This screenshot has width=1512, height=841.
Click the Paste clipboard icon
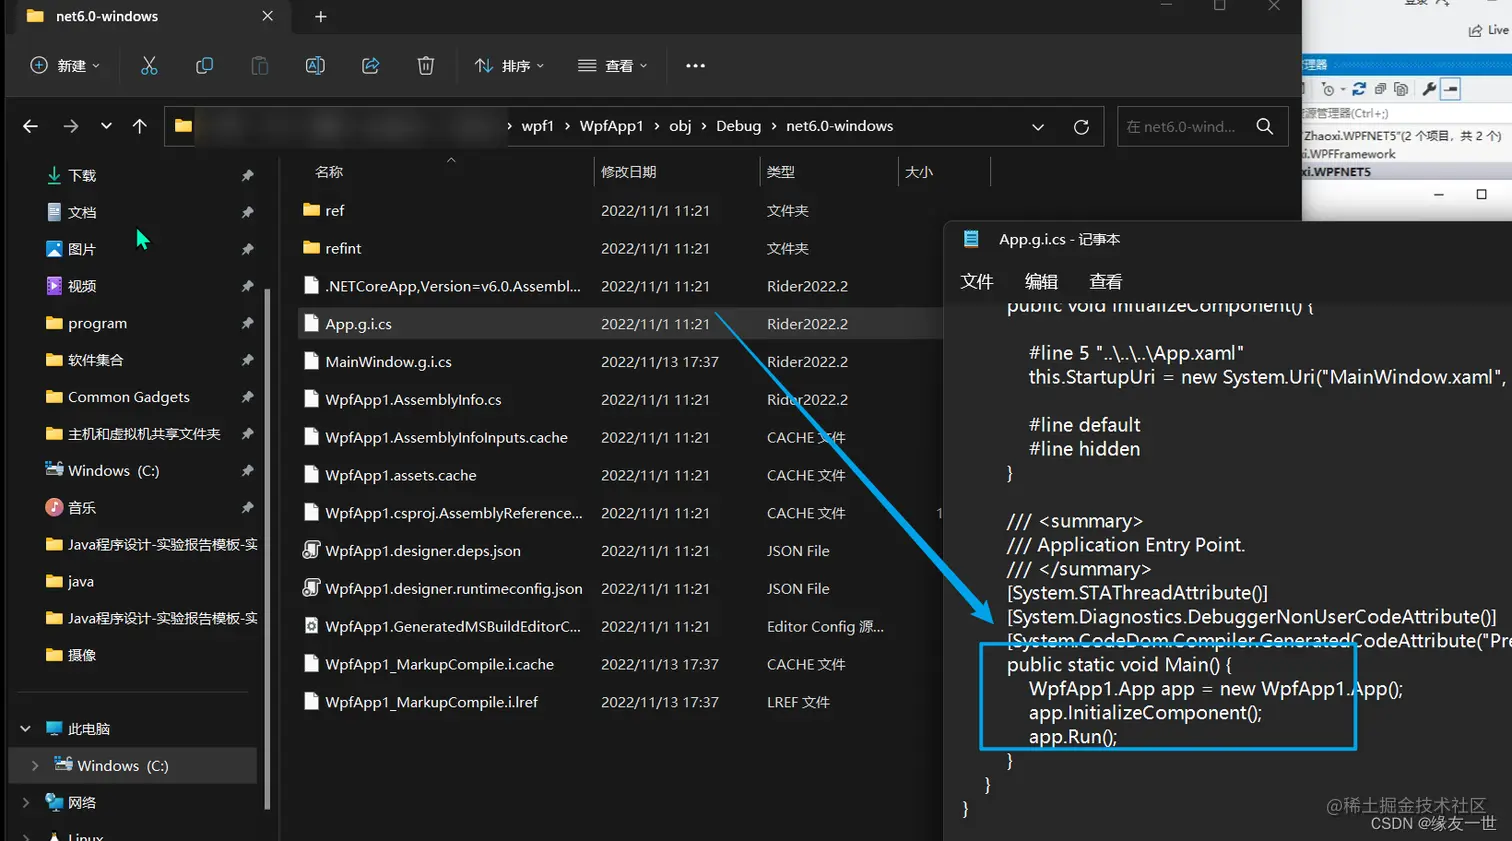coord(259,66)
